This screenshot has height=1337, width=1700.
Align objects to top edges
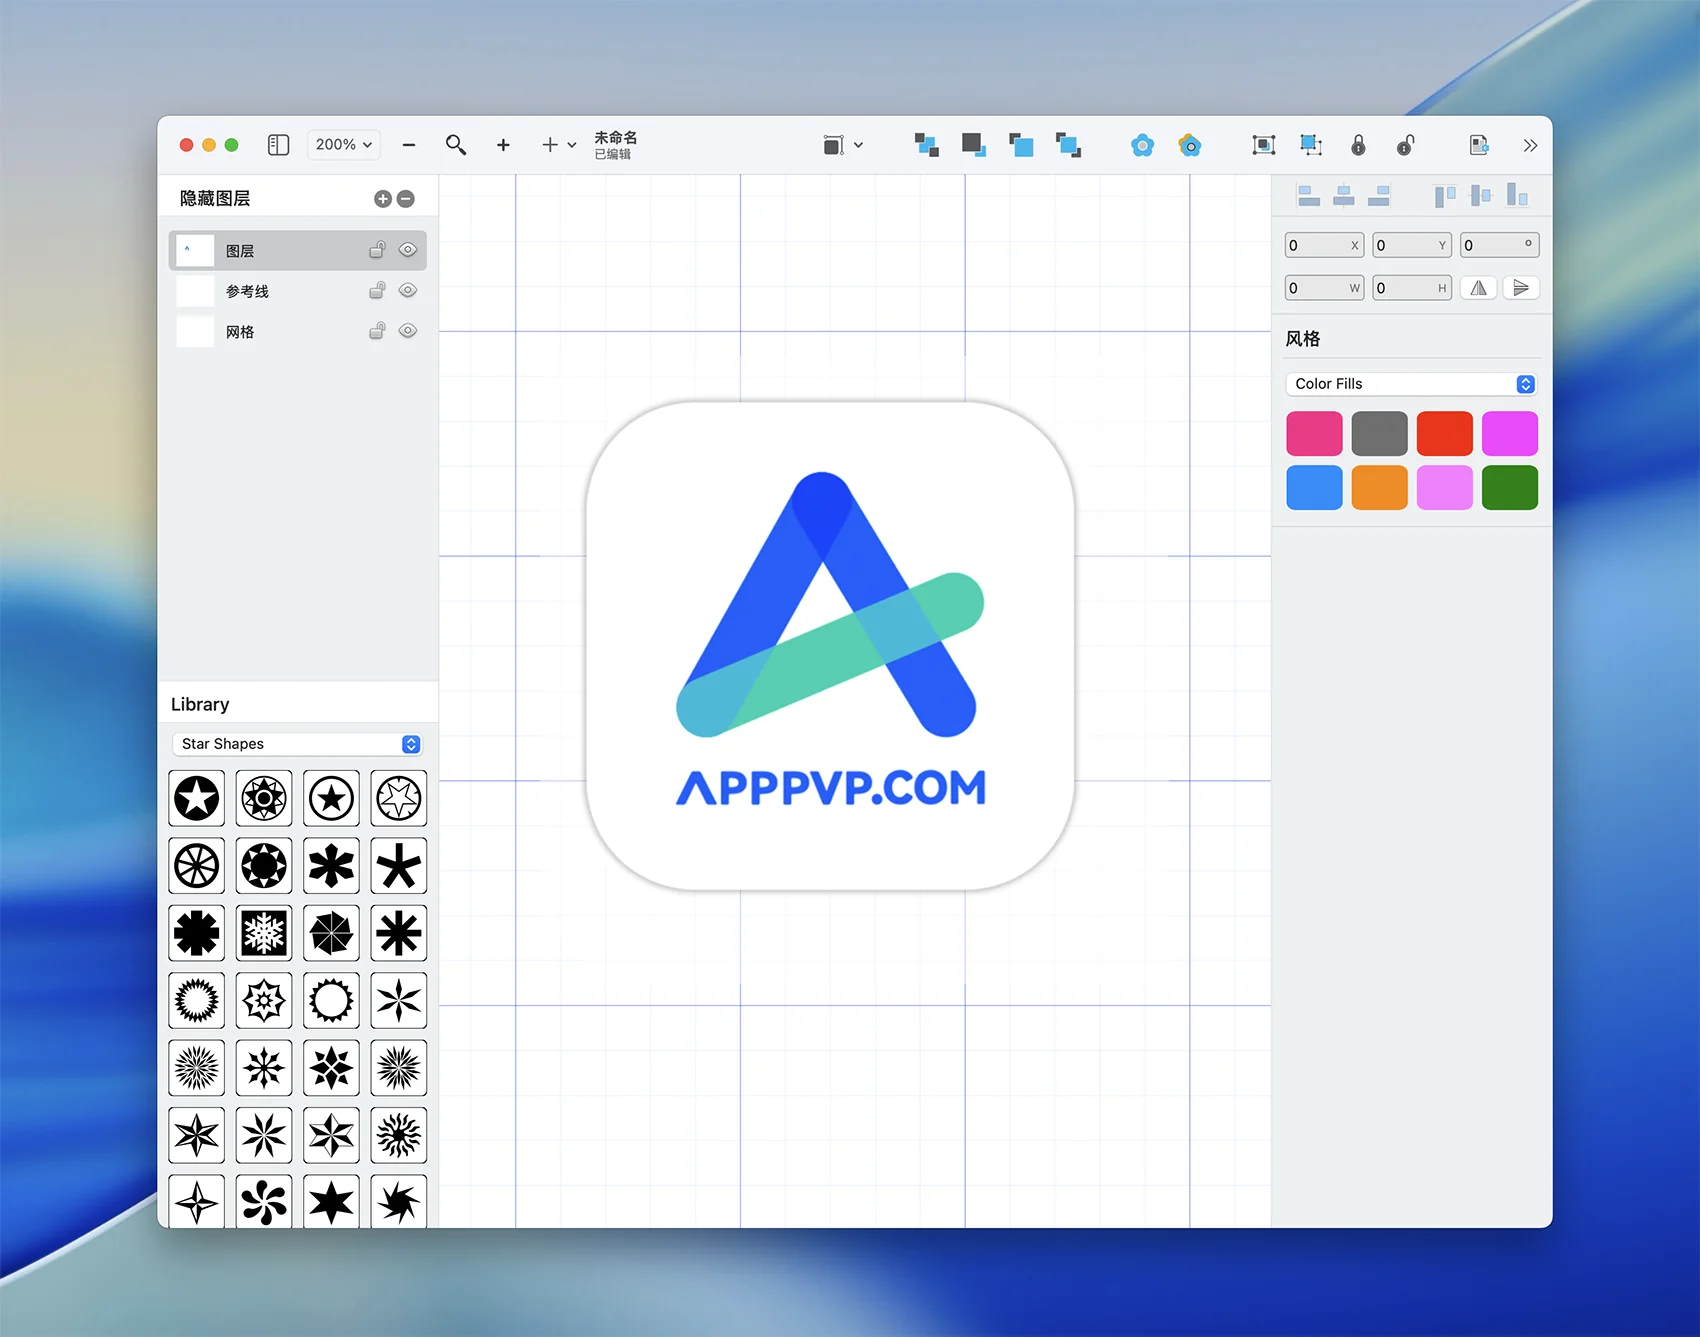1445,196
